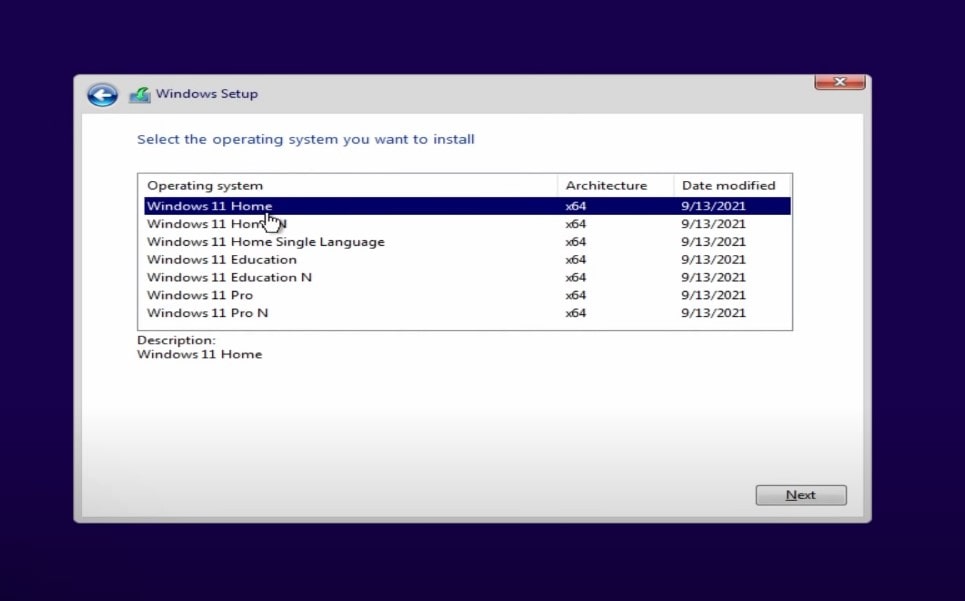
Task: Click 9/13/2021 in the Windows 11 Pro row
Action: click(x=713, y=295)
